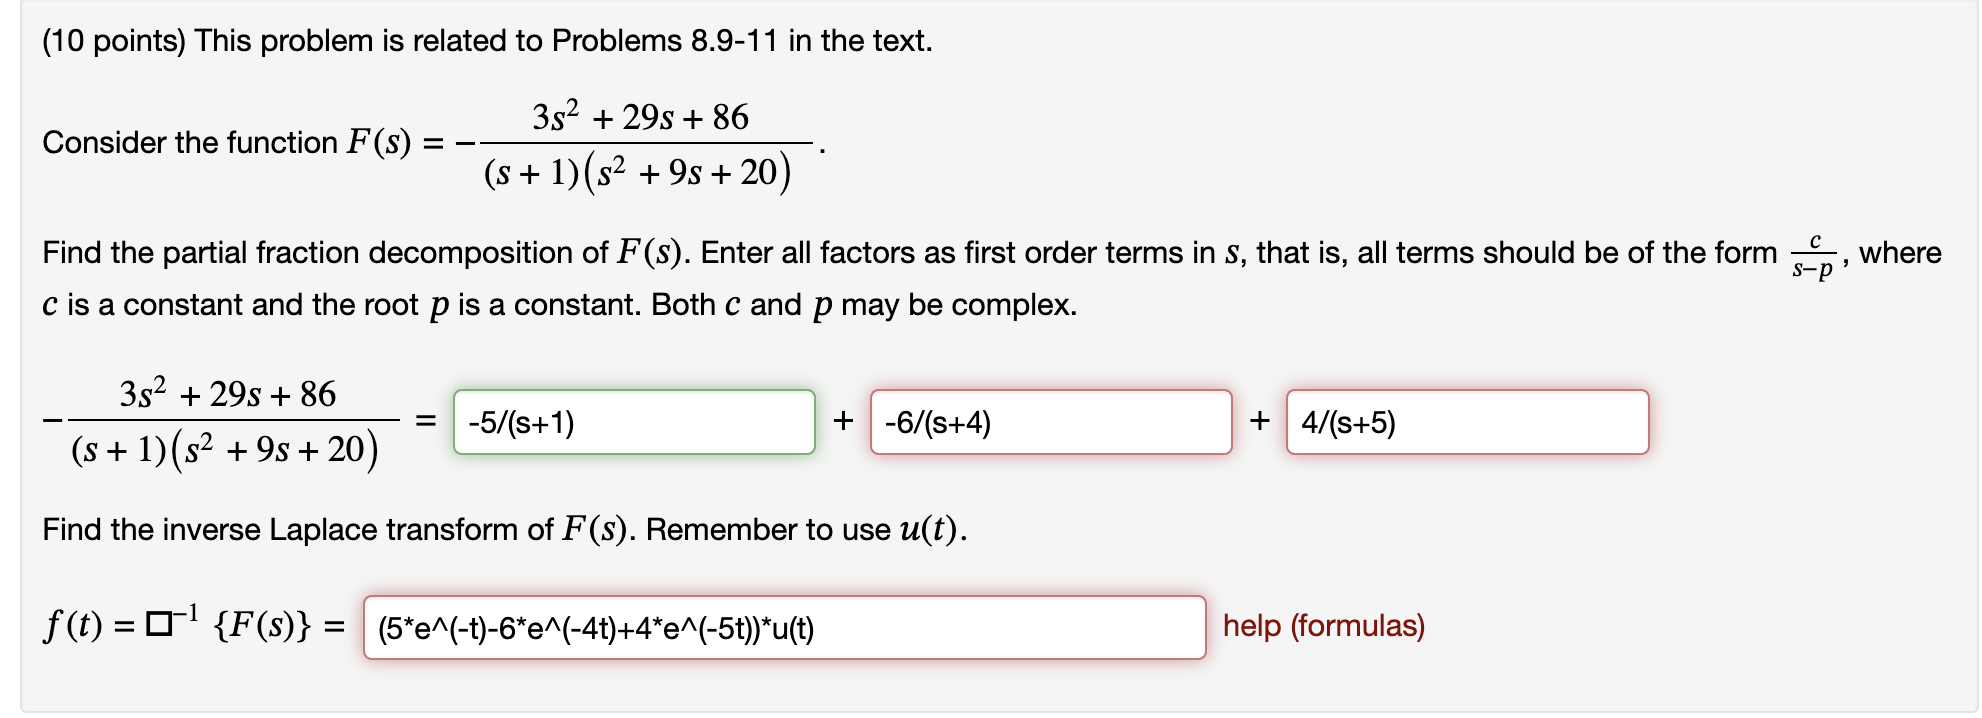Click the inverse Laplace transform answer field
The width and height of the screenshot is (1982, 718).
pyautogui.click(x=785, y=629)
